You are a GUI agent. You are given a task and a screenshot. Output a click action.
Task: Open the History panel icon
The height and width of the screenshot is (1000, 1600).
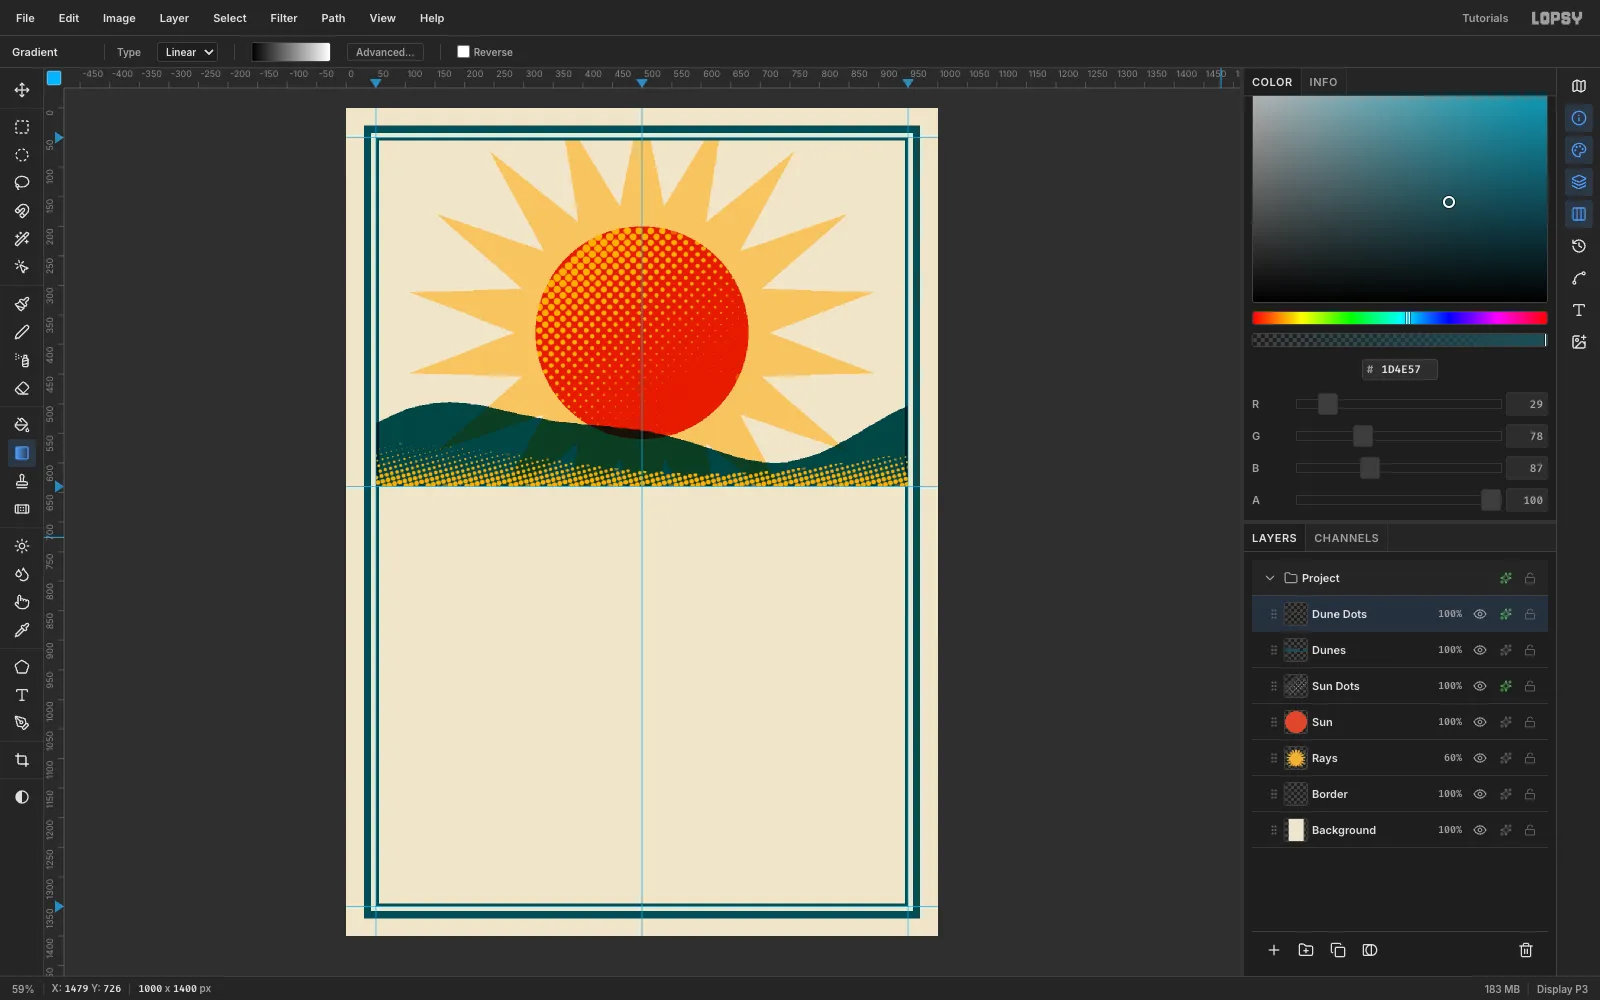coord(1579,246)
